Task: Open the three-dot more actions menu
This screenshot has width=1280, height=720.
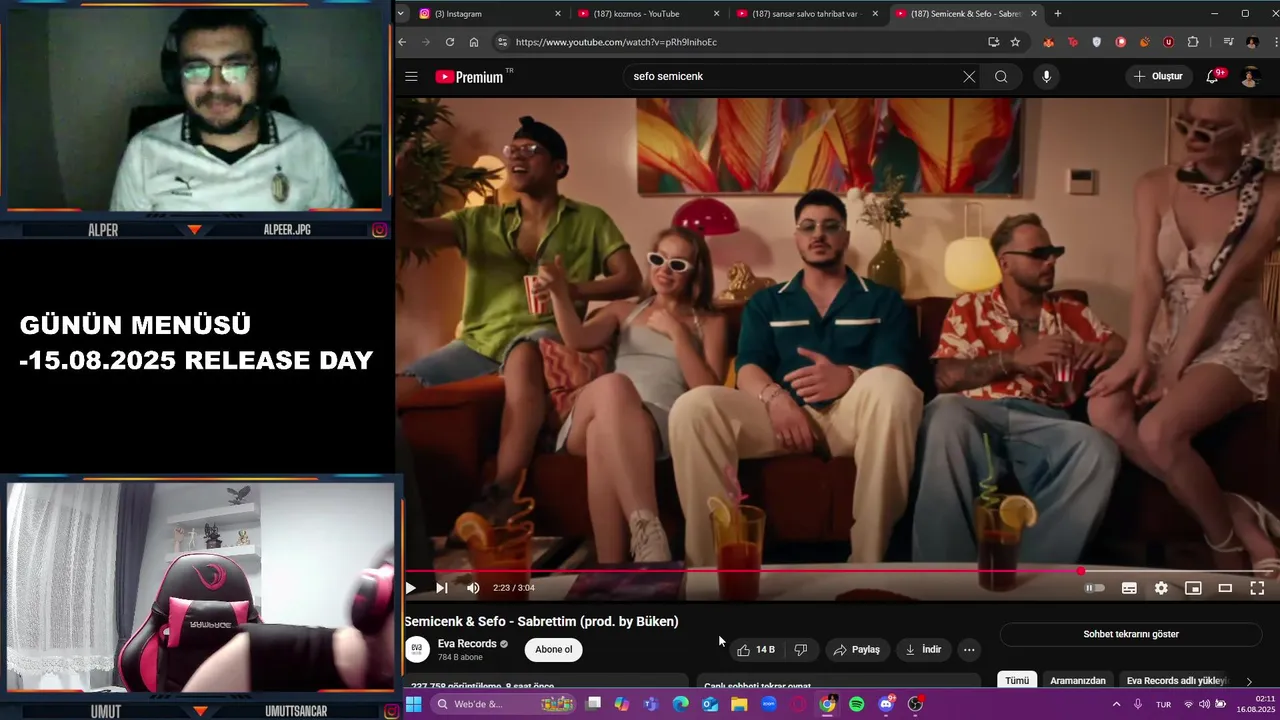Action: 969,650
